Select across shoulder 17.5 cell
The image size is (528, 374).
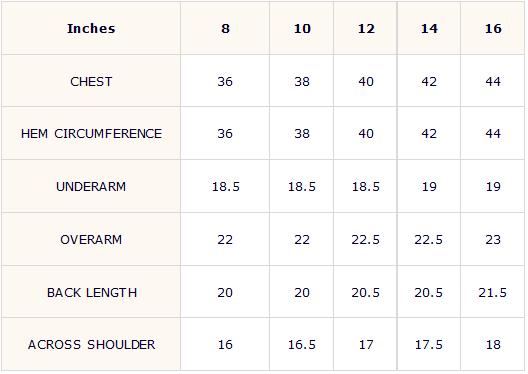[429, 344]
